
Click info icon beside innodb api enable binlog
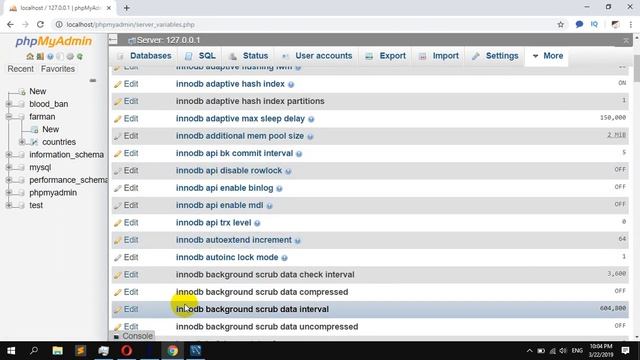(279, 189)
